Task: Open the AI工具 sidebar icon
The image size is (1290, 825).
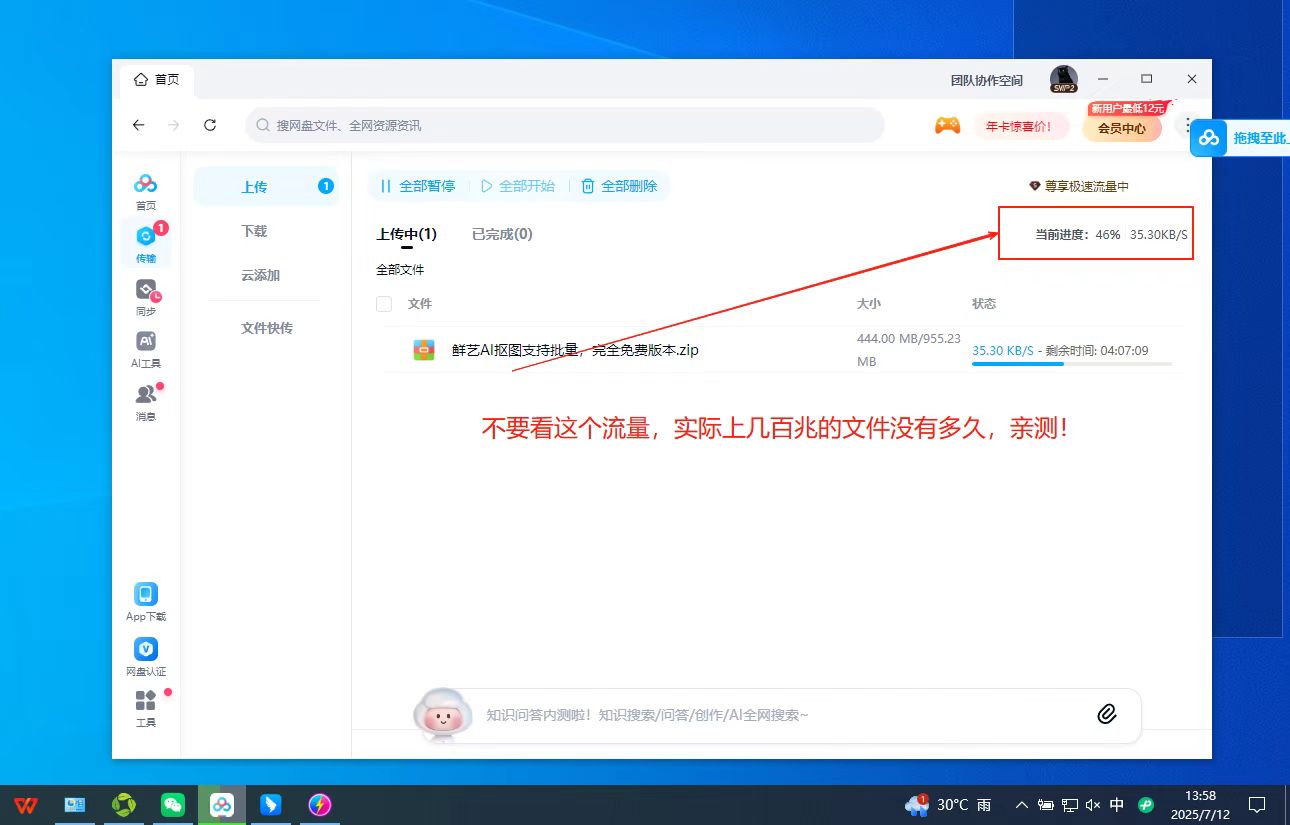Action: 146,348
